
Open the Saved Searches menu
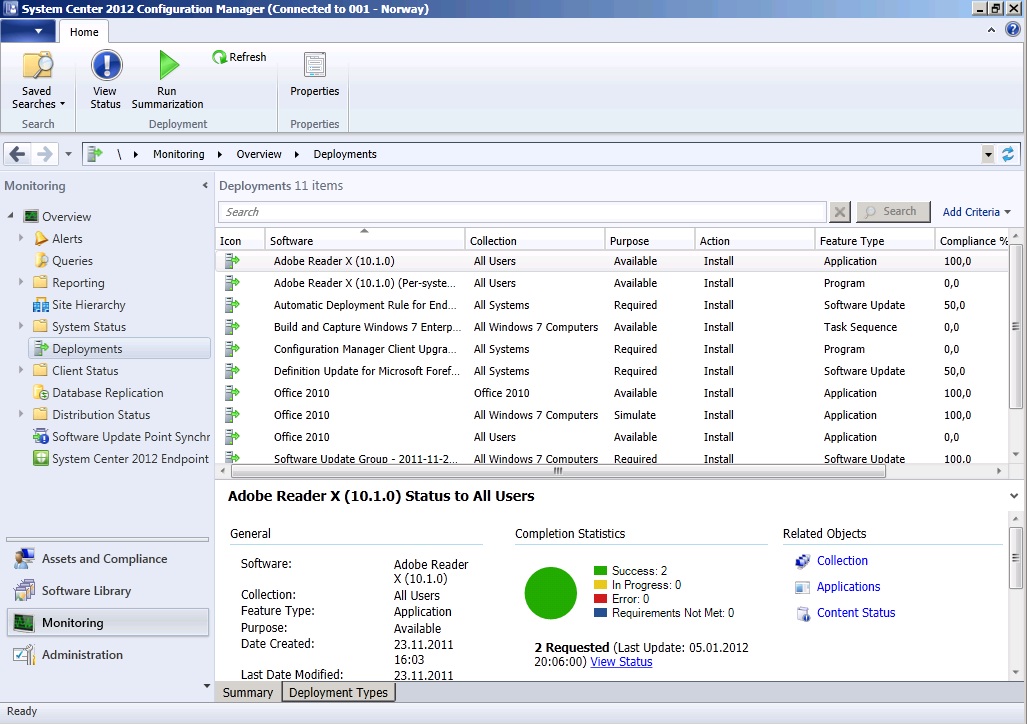[x=38, y=80]
